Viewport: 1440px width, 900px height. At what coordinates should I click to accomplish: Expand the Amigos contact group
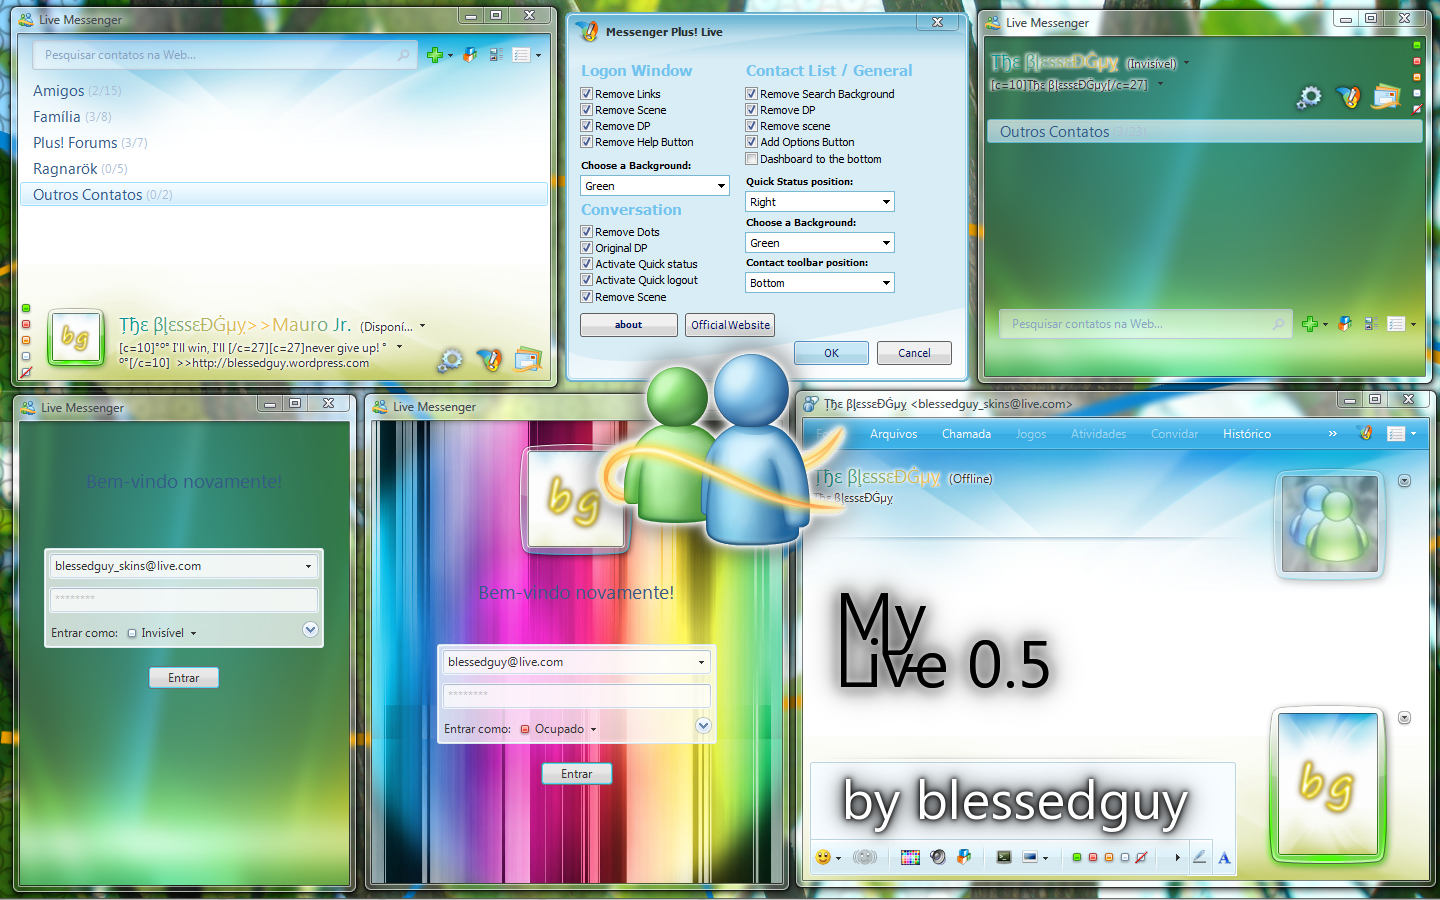pyautogui.click(x=77, y=91)
